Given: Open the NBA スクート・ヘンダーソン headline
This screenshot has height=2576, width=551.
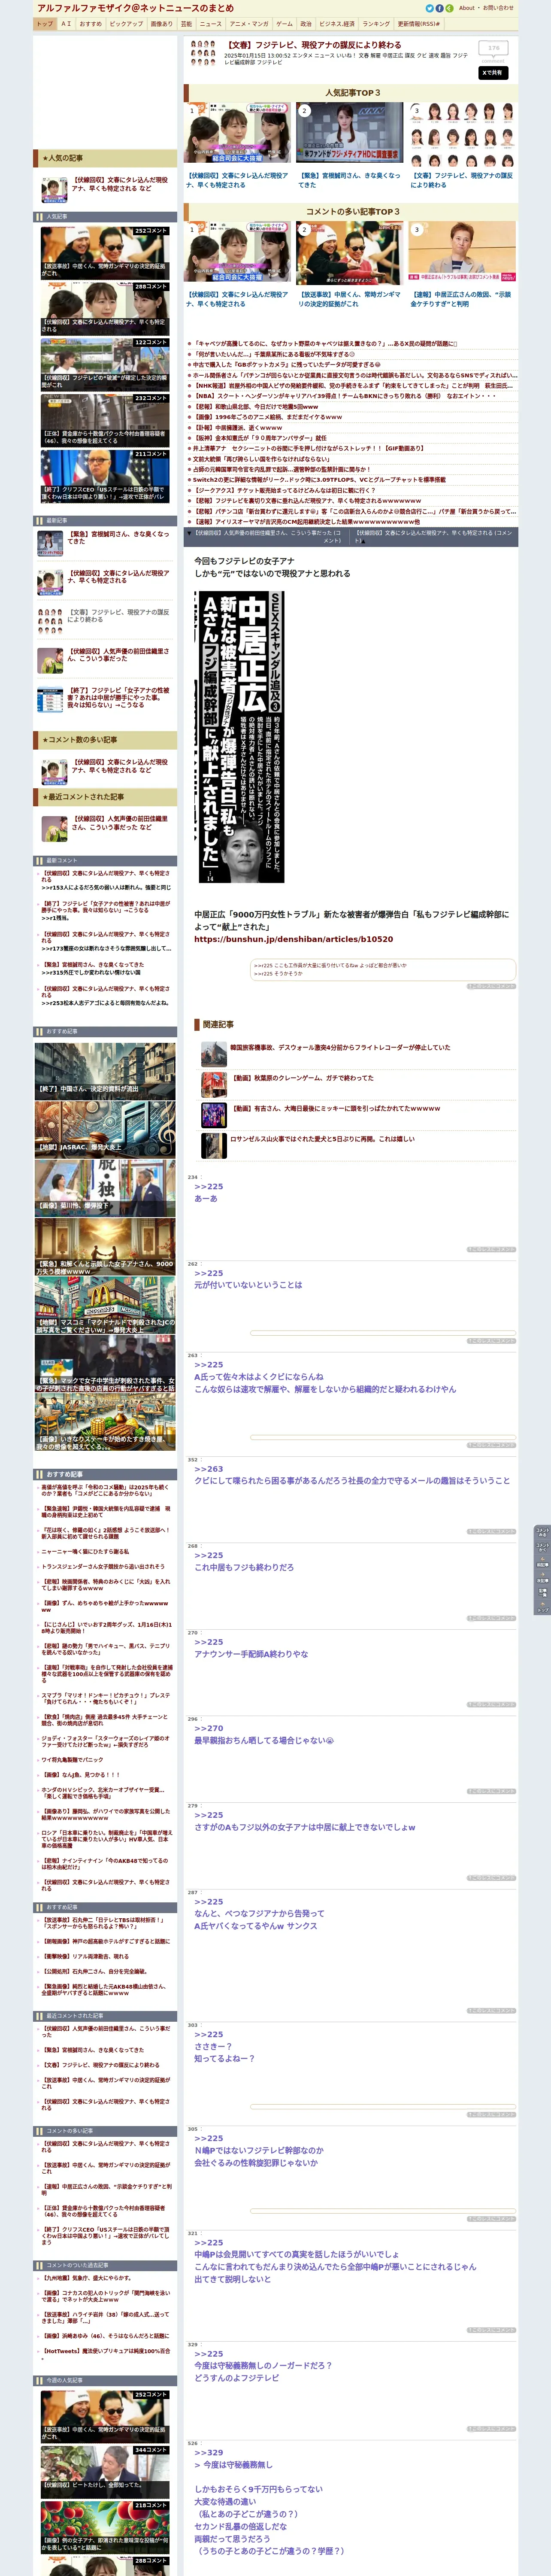Looking at the screenshot, I should [x=345, y=396].
